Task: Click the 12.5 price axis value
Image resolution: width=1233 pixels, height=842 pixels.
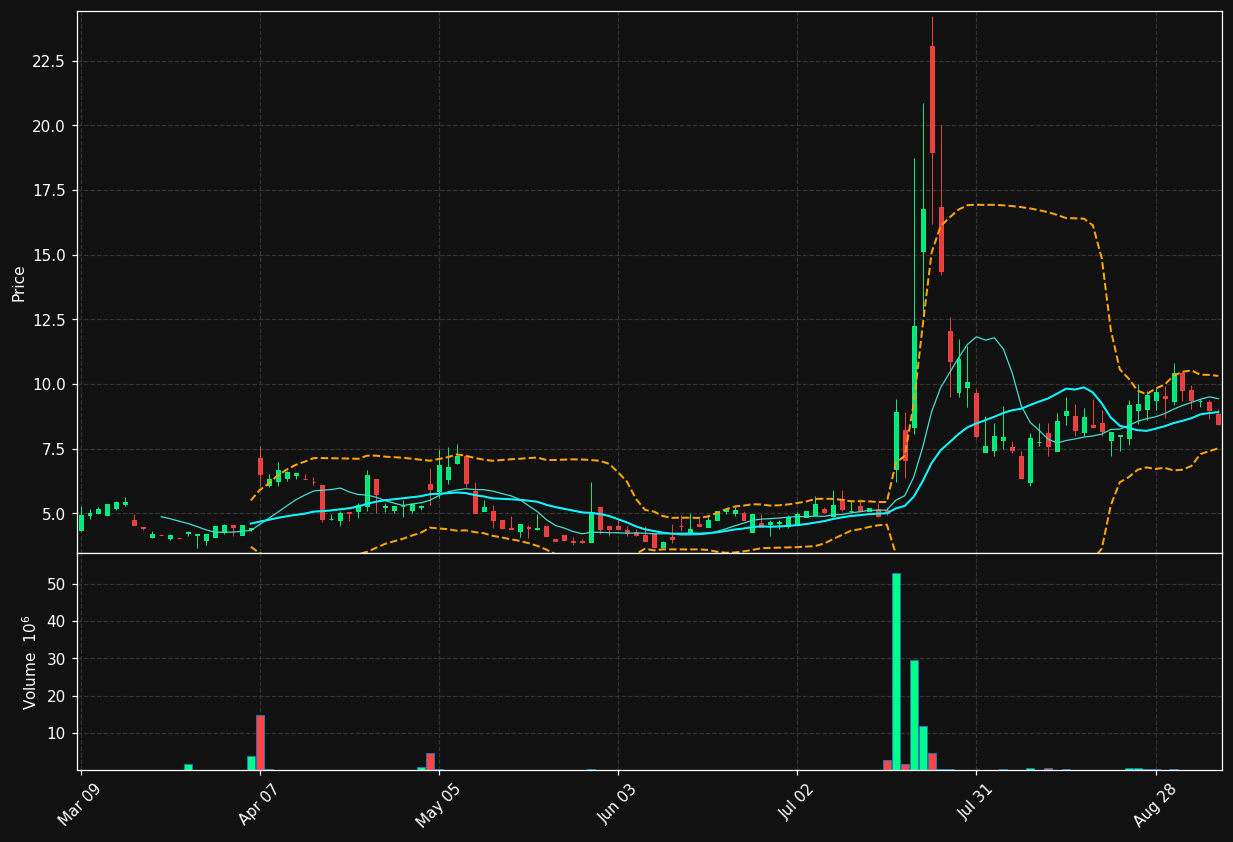Action: 48,320
